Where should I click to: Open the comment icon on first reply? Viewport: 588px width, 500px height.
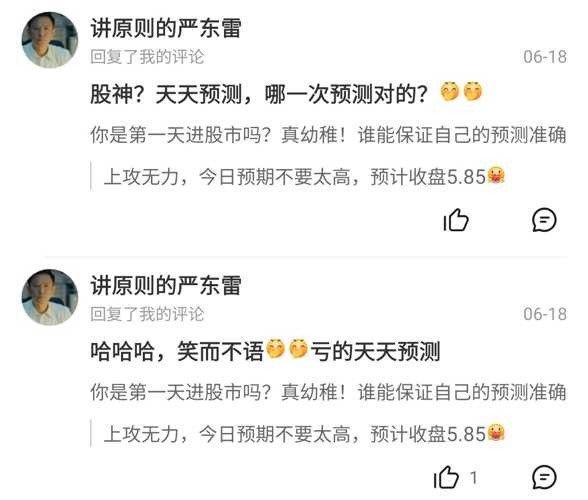544,220
